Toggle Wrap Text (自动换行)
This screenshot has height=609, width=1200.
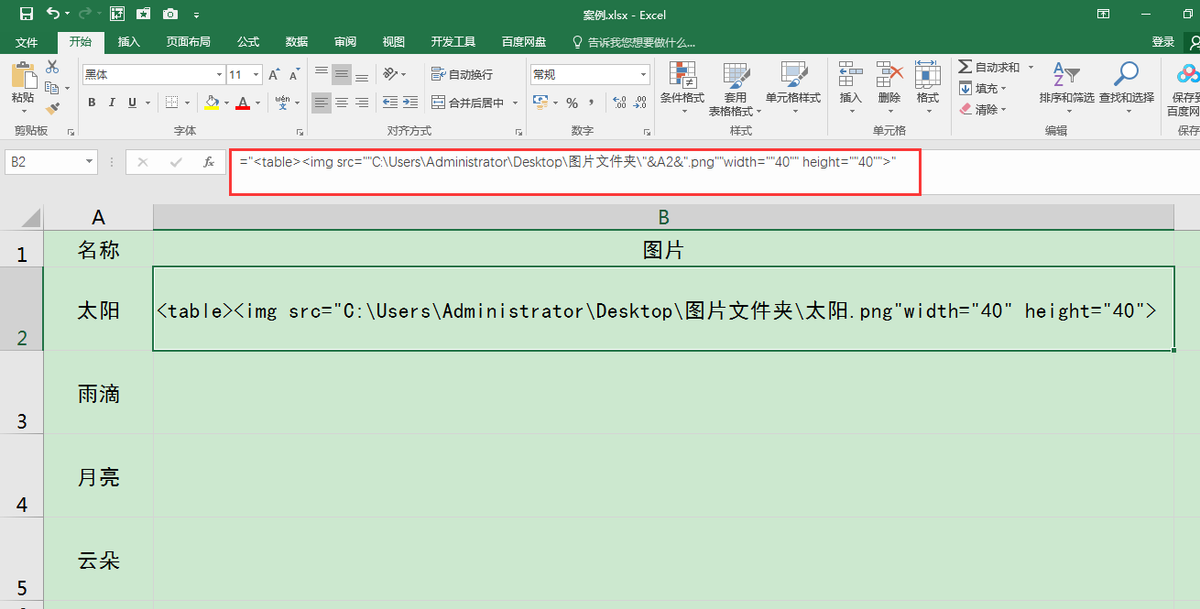[x=462, y=74]
